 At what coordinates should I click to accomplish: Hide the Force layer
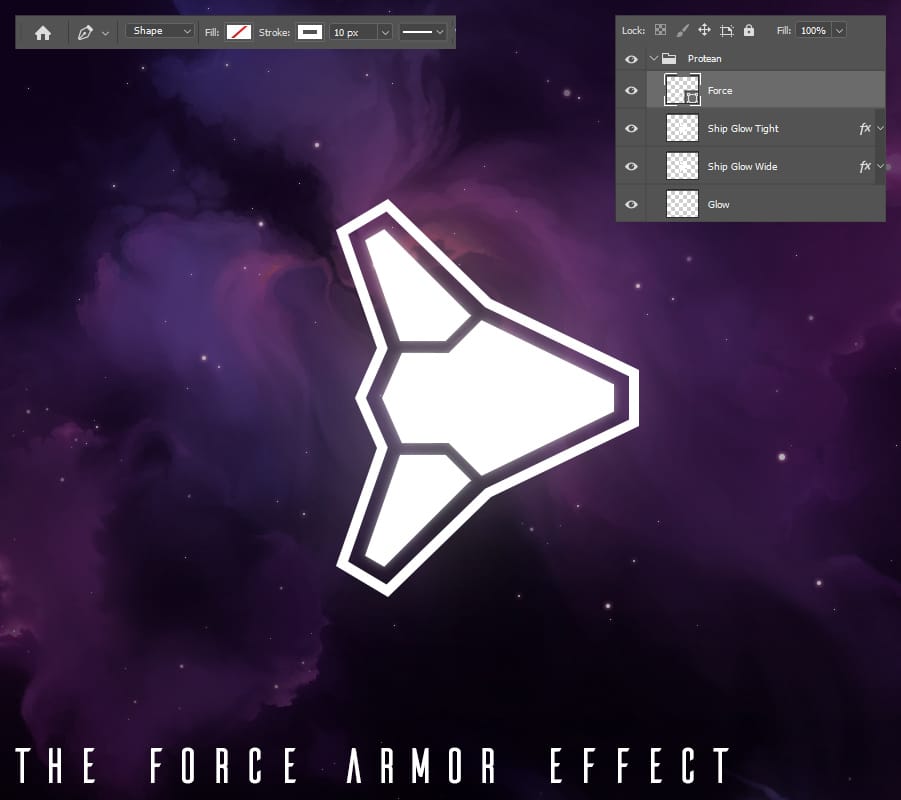(631, 90)
